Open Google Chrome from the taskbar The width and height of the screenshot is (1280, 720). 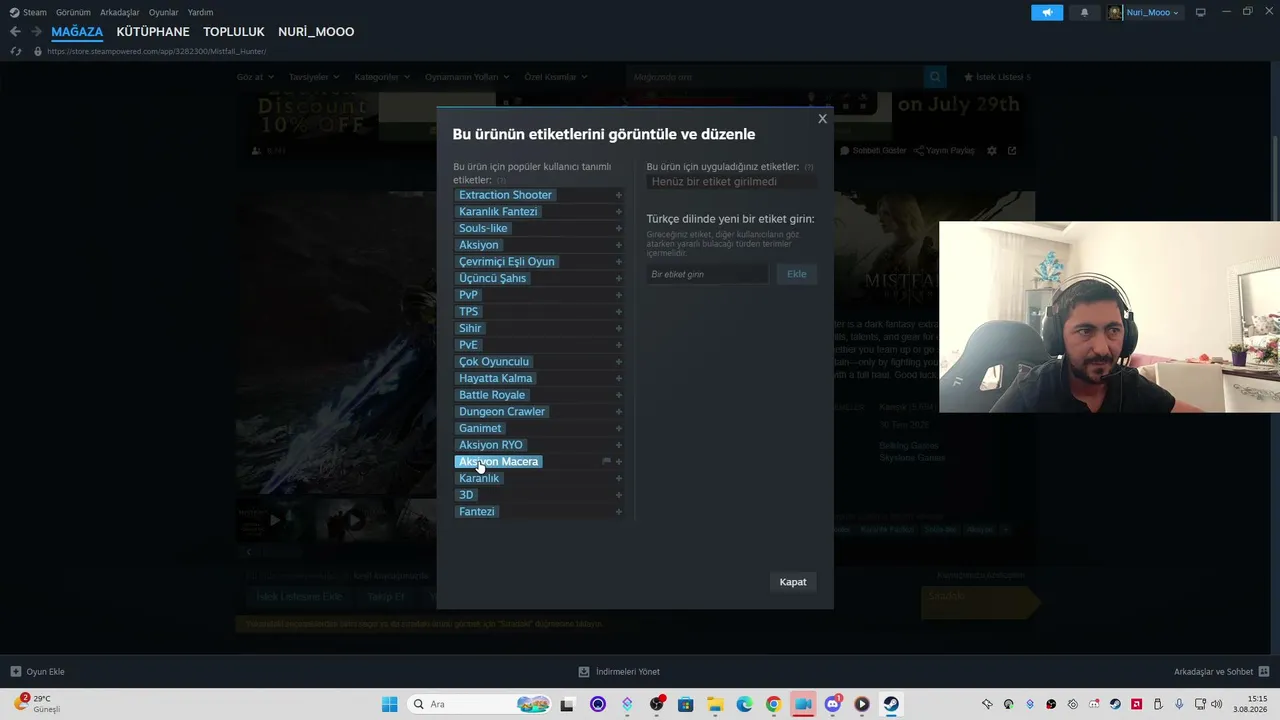[773, 704]
